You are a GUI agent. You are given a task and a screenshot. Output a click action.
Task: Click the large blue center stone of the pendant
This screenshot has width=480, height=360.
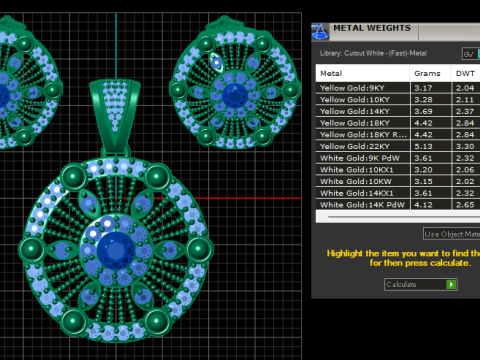click(116, 250)
